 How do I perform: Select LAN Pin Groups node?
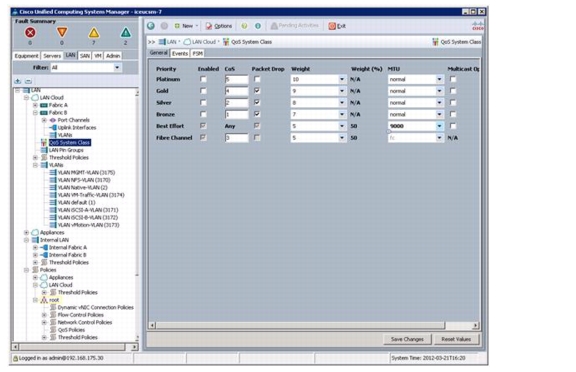click(66, 150)
